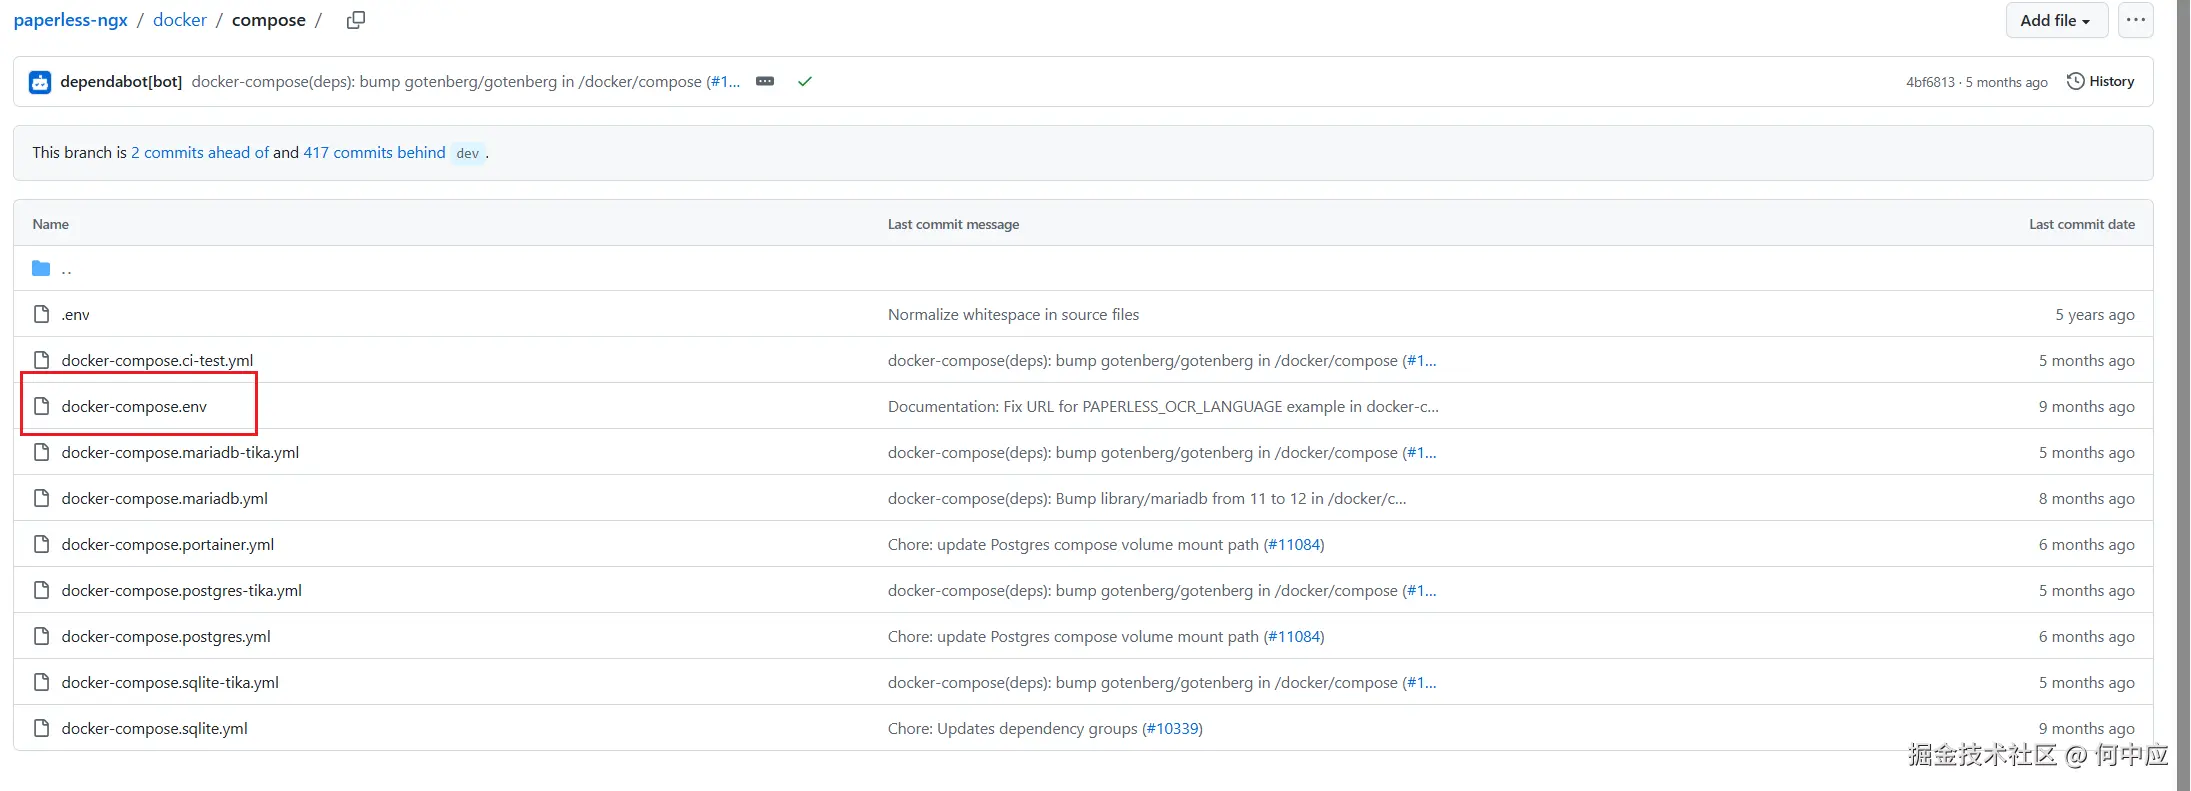This screenshot has height=791, width=2191.
Task: Navigate to paperless-ngx breadcrumb
Action: point(70,20)
